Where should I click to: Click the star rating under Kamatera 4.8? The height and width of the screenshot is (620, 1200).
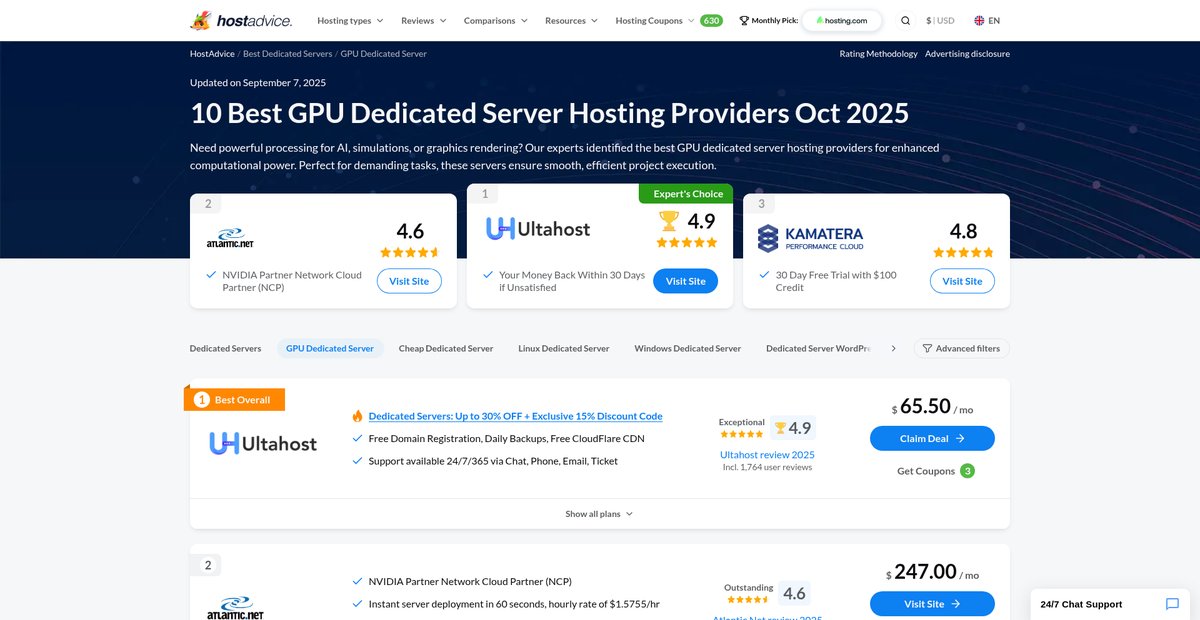[963, 253]
